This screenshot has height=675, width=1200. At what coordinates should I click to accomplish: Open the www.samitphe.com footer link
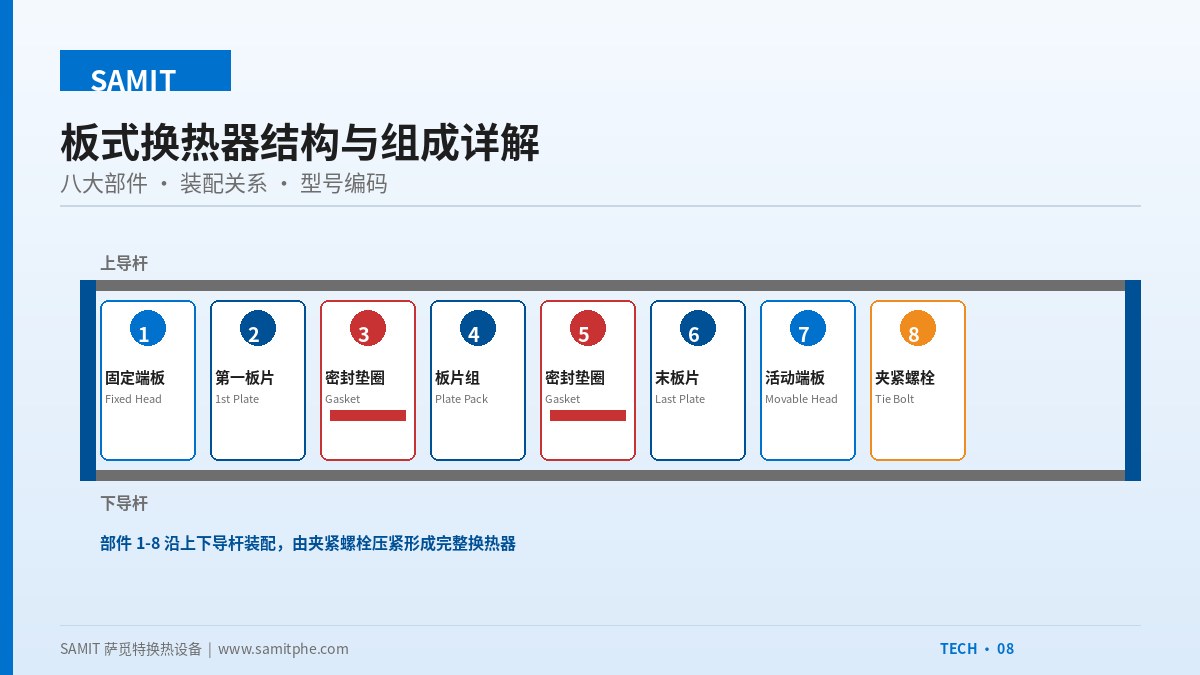point(283,649)
